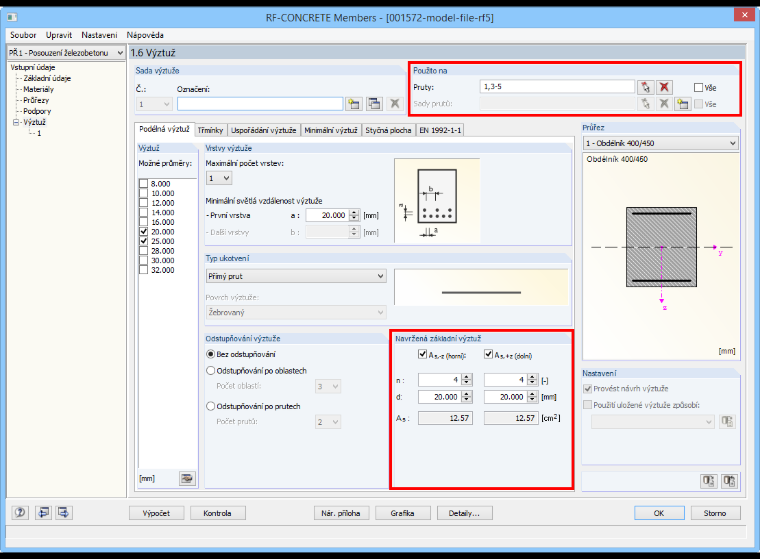Select Odstupňování po prutech option
760x559 pixels.
210,406
